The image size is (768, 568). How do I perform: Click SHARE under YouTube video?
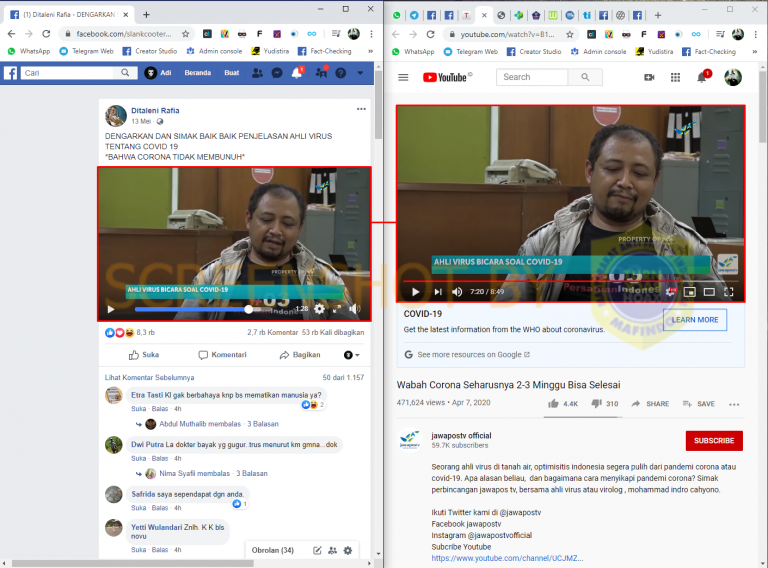pos(650,403)
